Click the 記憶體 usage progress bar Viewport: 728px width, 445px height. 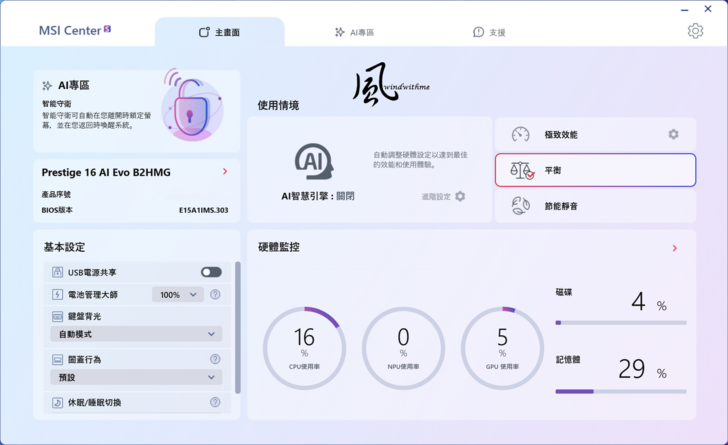(x=621, y=392)
